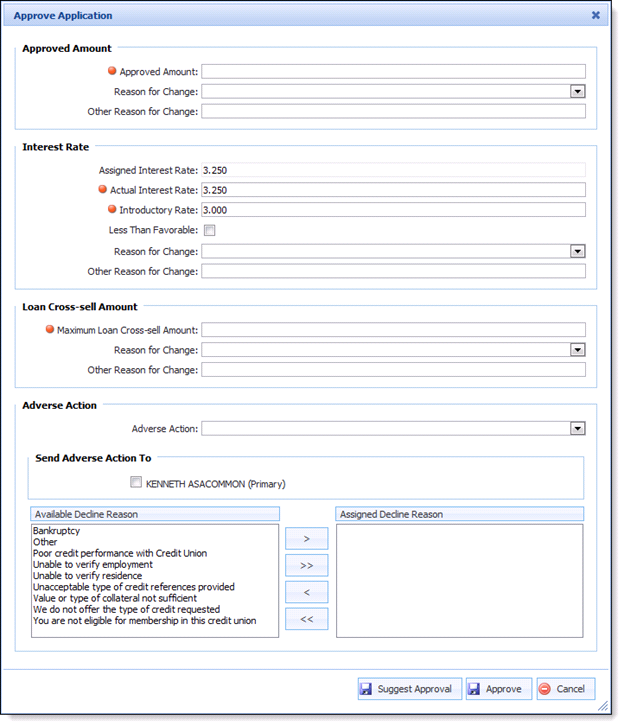The image size is (624, 726).
Task: Click the save icon on the Approve button
Action: tap(474, 689)
